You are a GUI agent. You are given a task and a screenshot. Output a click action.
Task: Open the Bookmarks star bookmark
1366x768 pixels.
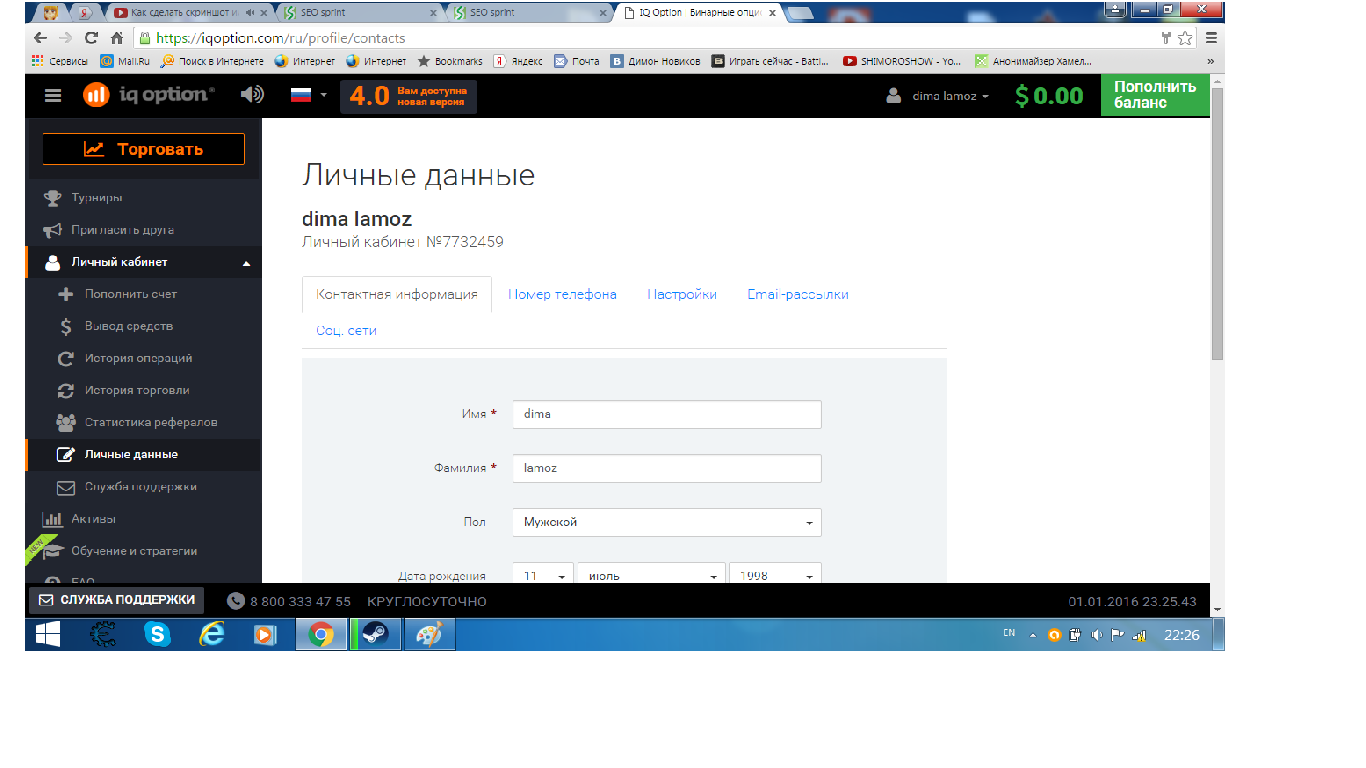click(x=450, y=61)
